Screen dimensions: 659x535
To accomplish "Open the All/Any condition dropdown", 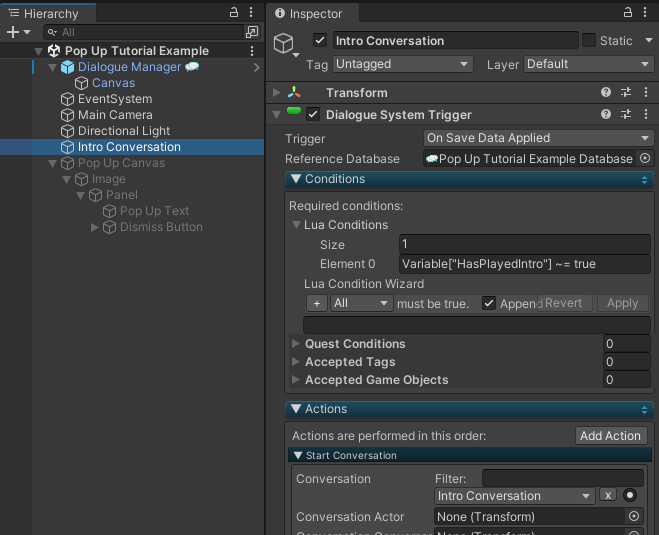I will (361, 303).
